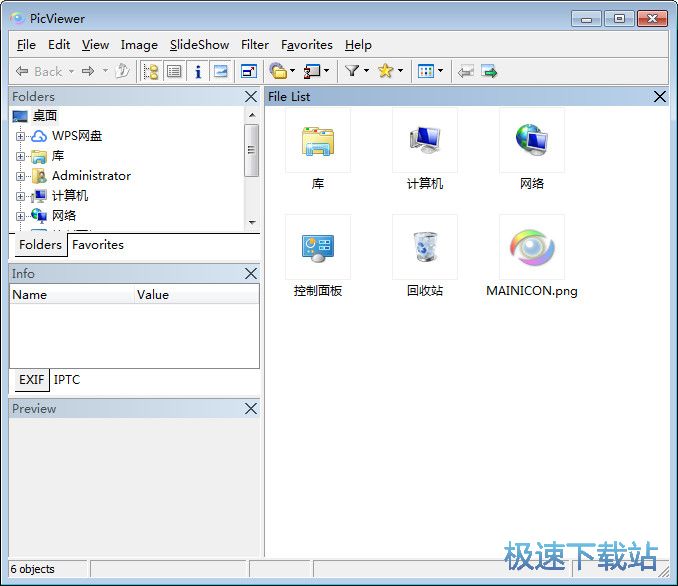Image resolution: width=678 pixels, height=586 pixels.
Task: Click the filter funnel icon
Action: [352, 71]
